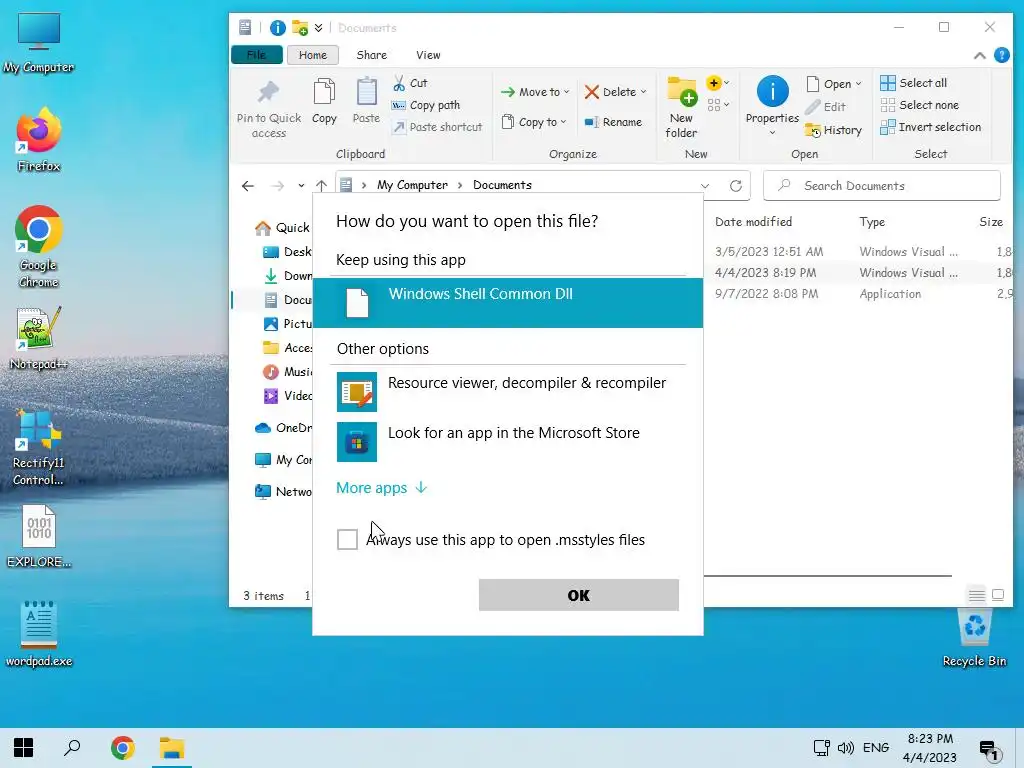
Task: Click the Properties icon in quick access toolbar
Action: (x=278, y=27)
